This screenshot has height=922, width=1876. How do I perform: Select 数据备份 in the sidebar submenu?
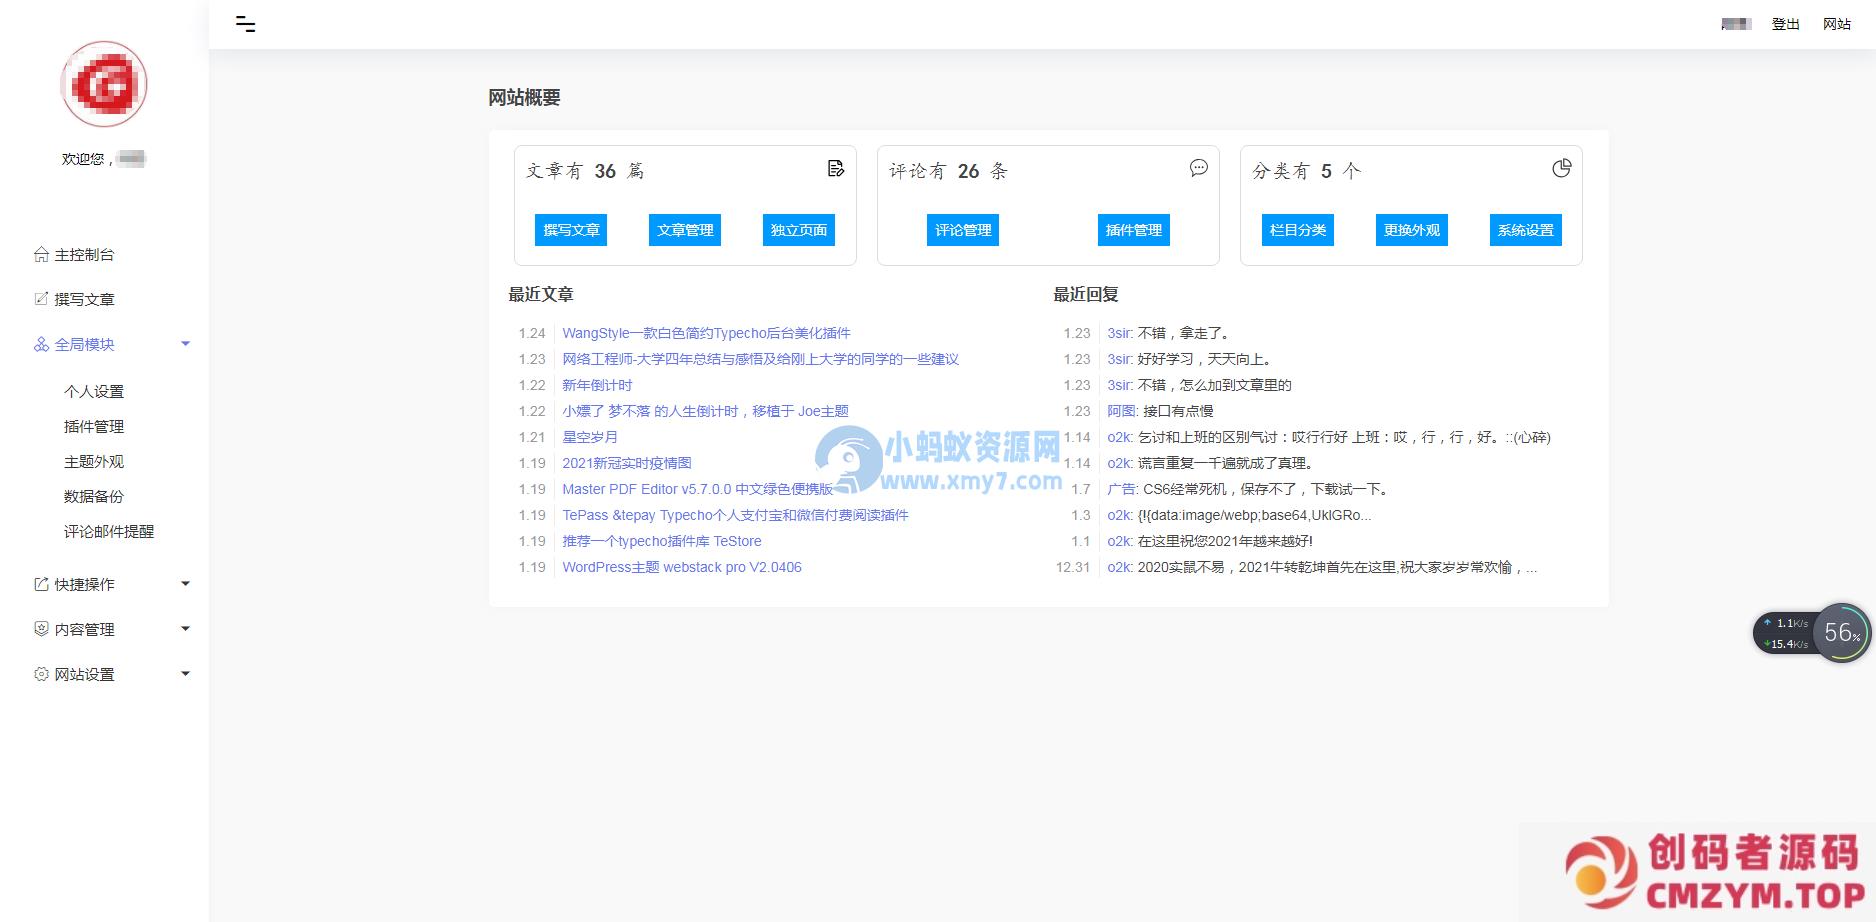click(x=94, y=496)
